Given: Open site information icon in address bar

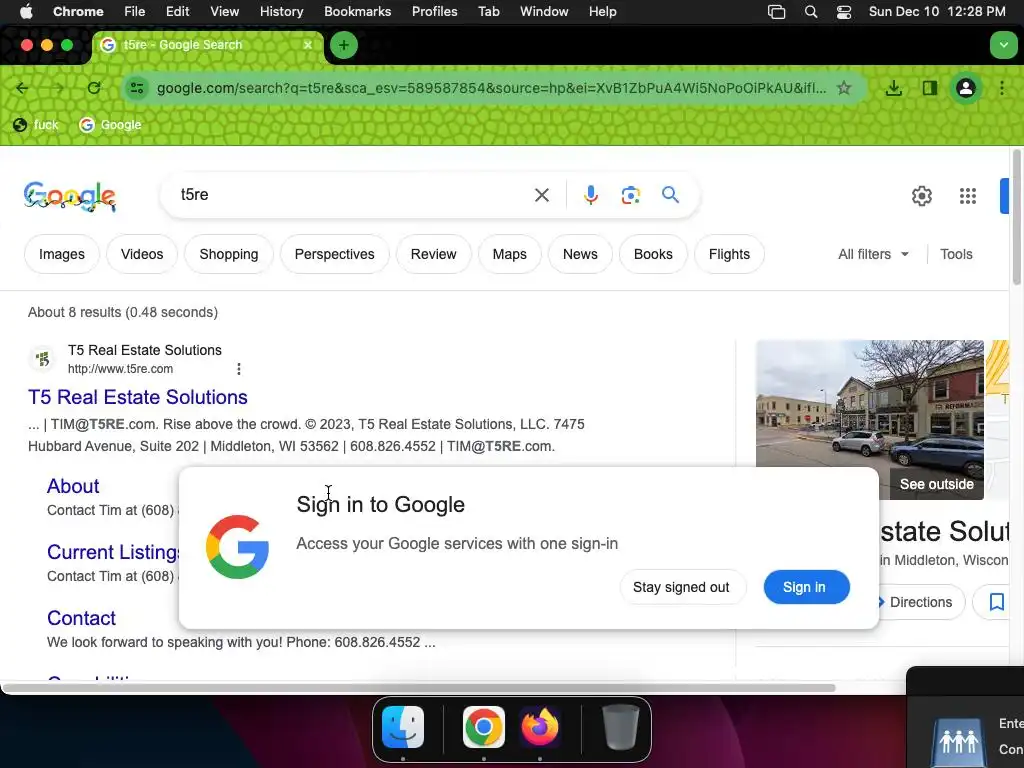Looking at the screenshot, I should click(x=136, y=88).
